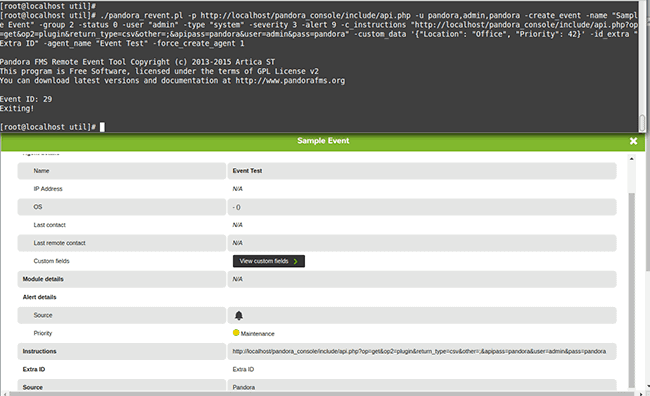The height and width of the screenshot is (396, 650).
Task: Click the N/A value for Module details
Action: coord(238,279)
